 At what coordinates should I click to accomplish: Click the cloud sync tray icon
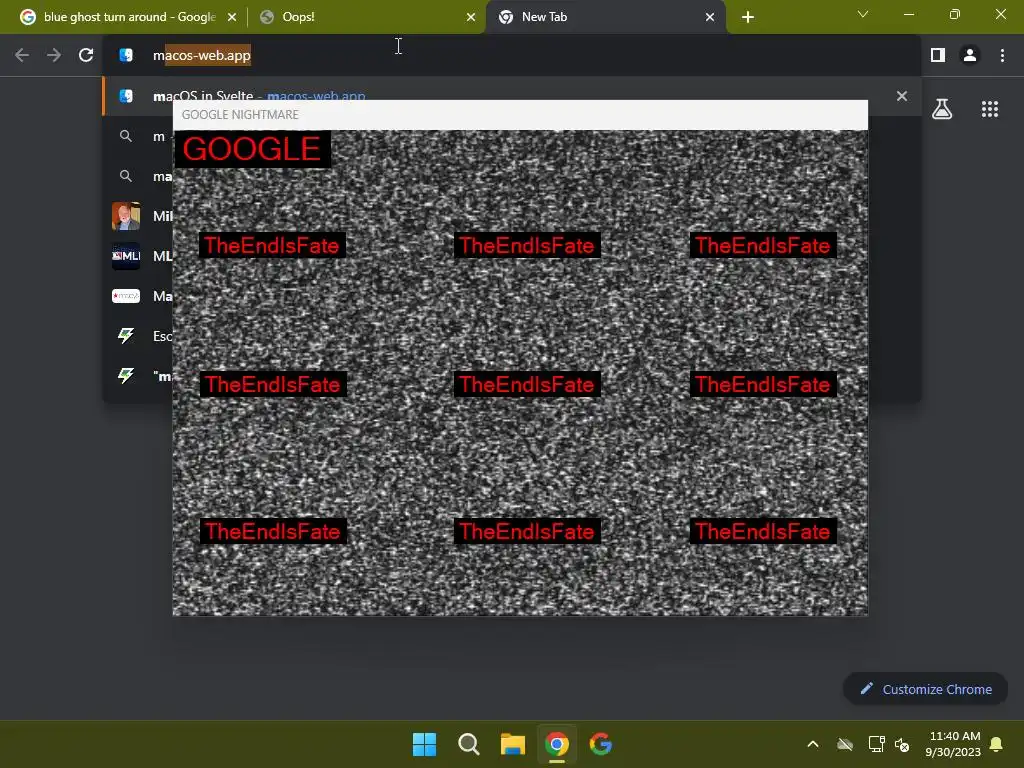click(x=845, y=744)
